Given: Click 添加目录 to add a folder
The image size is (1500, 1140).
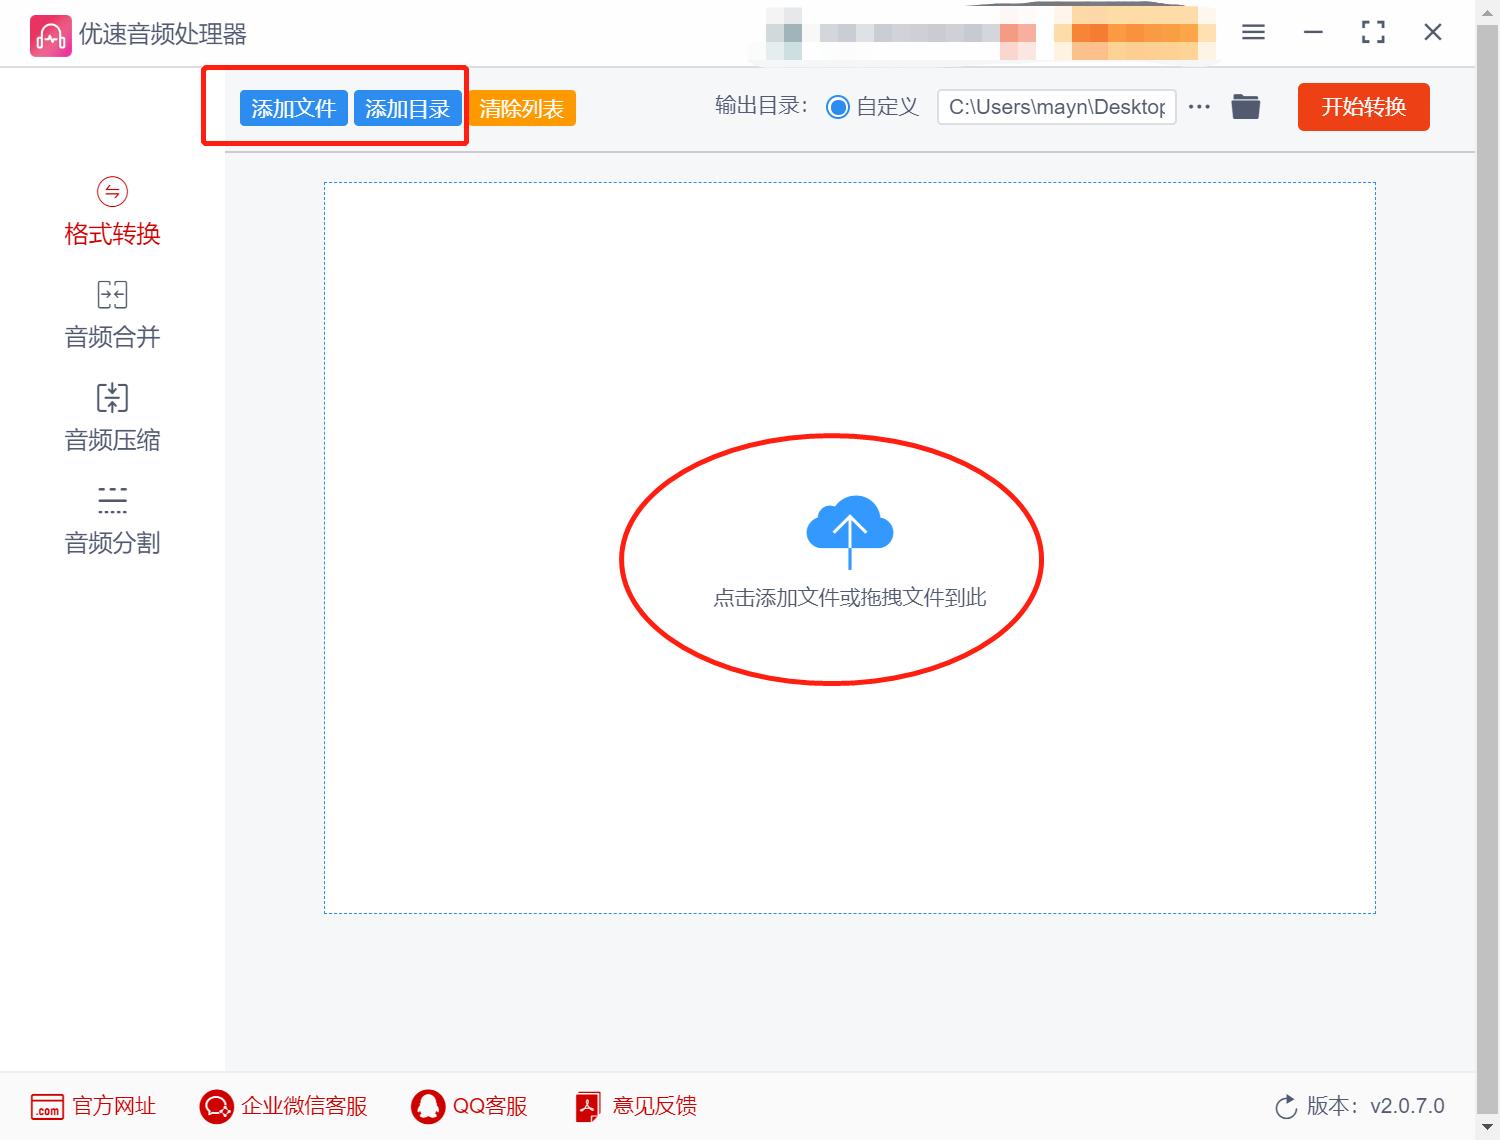Looking at the screenshot, I should (x=407, y=107).
